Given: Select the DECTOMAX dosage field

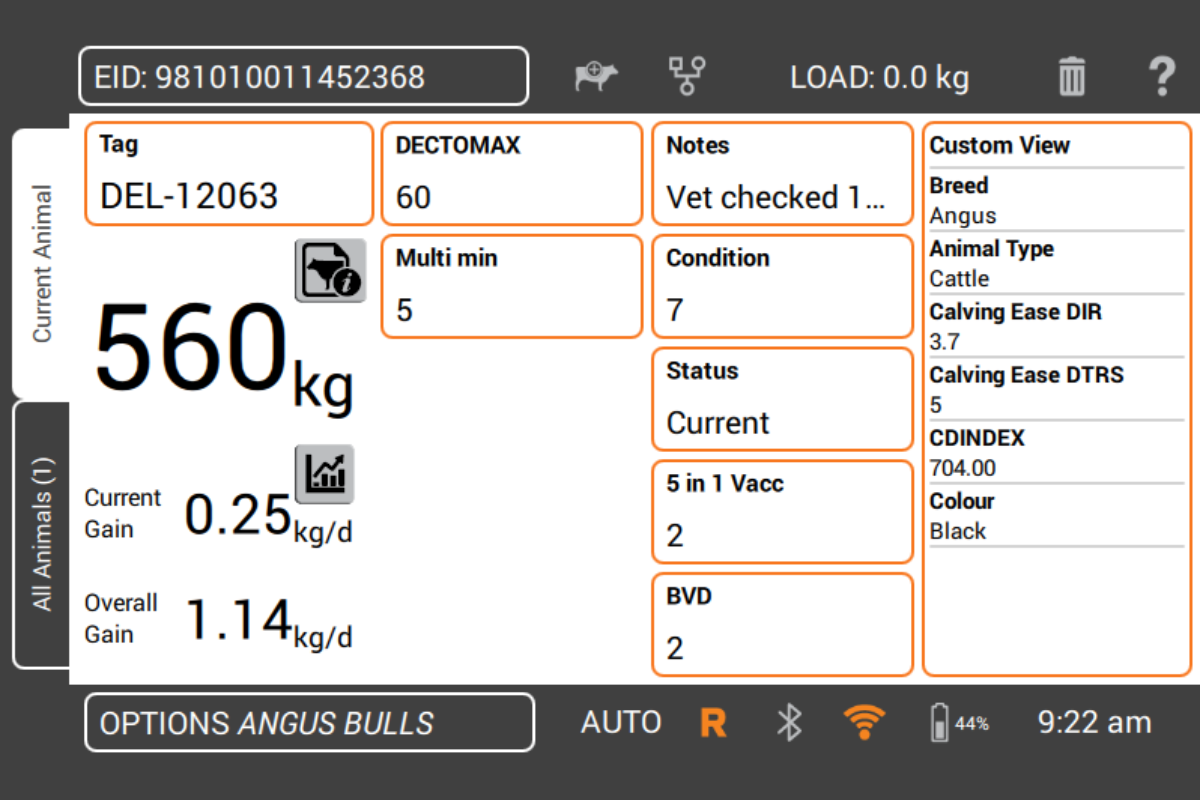Looking at the screenshot, I should (x=511, y=175).
